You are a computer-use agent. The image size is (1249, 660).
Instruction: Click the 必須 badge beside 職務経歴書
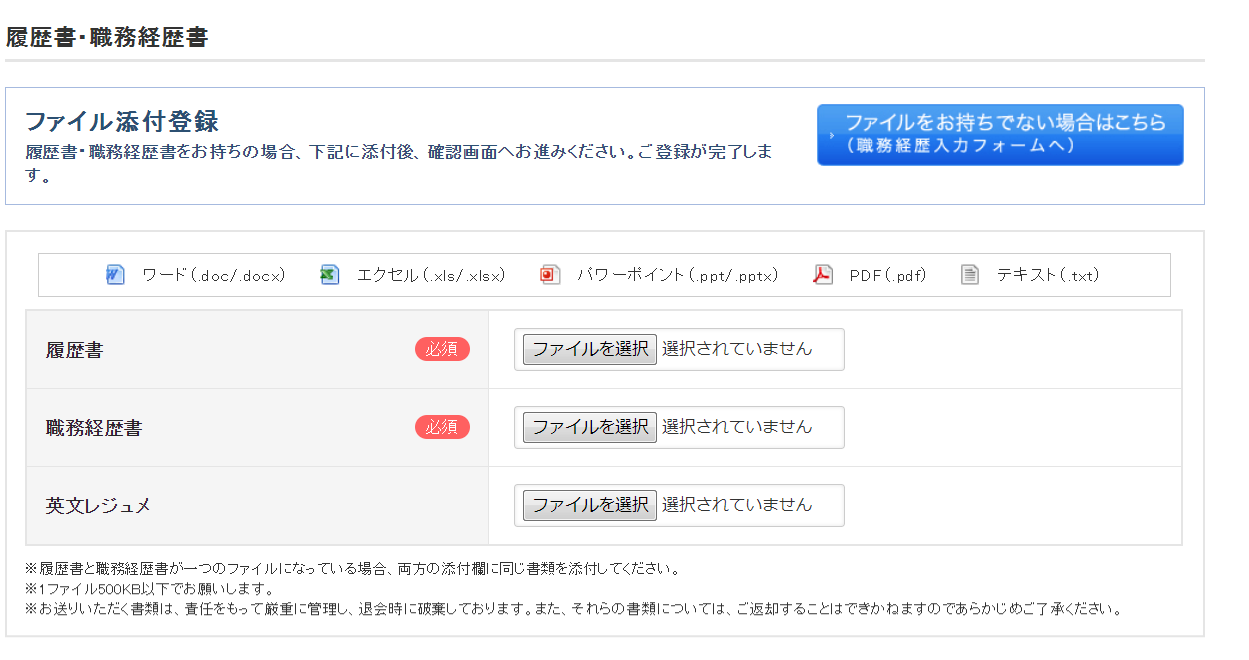442,427
